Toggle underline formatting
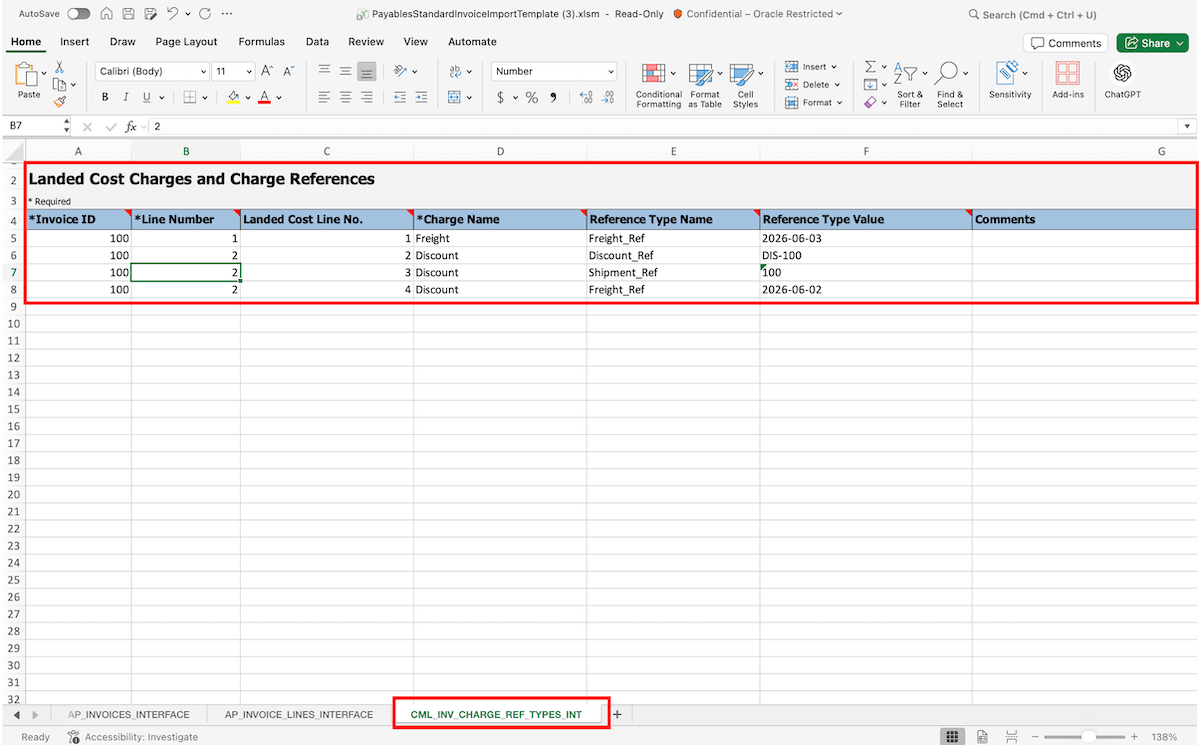This screenshot has width=1200, height=745. 147,97
